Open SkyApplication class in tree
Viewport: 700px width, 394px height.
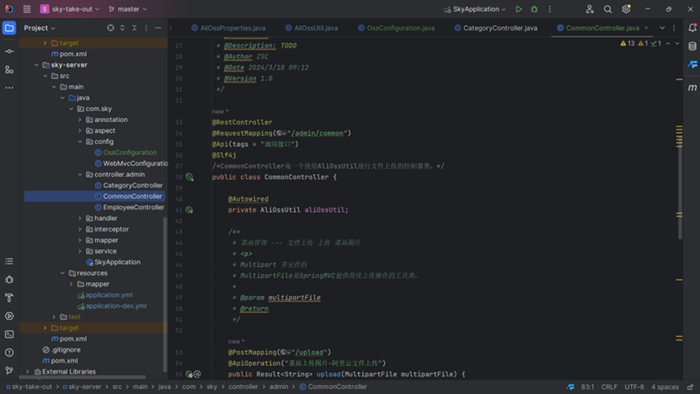113,262
